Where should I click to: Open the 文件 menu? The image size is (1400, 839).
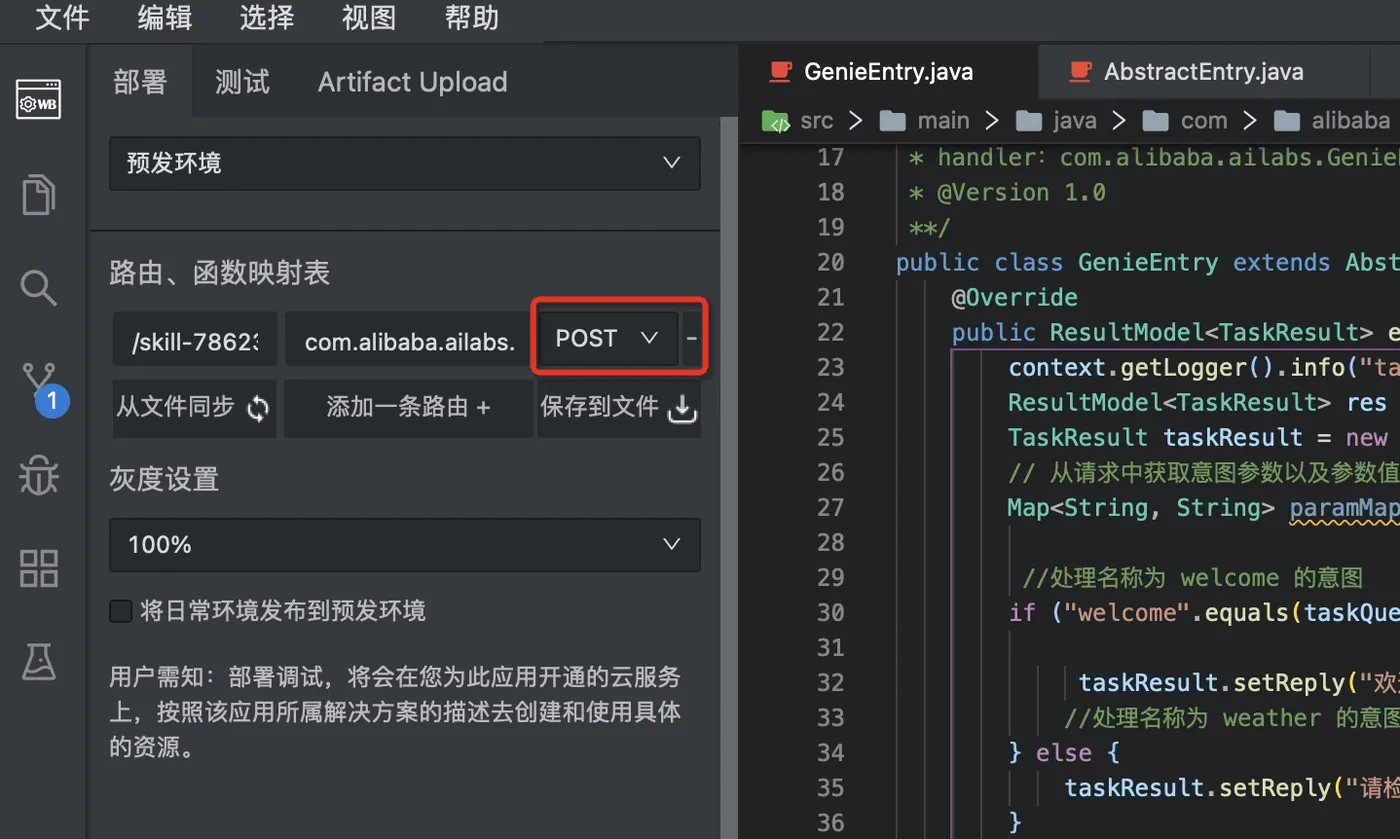tap(62, 18)
